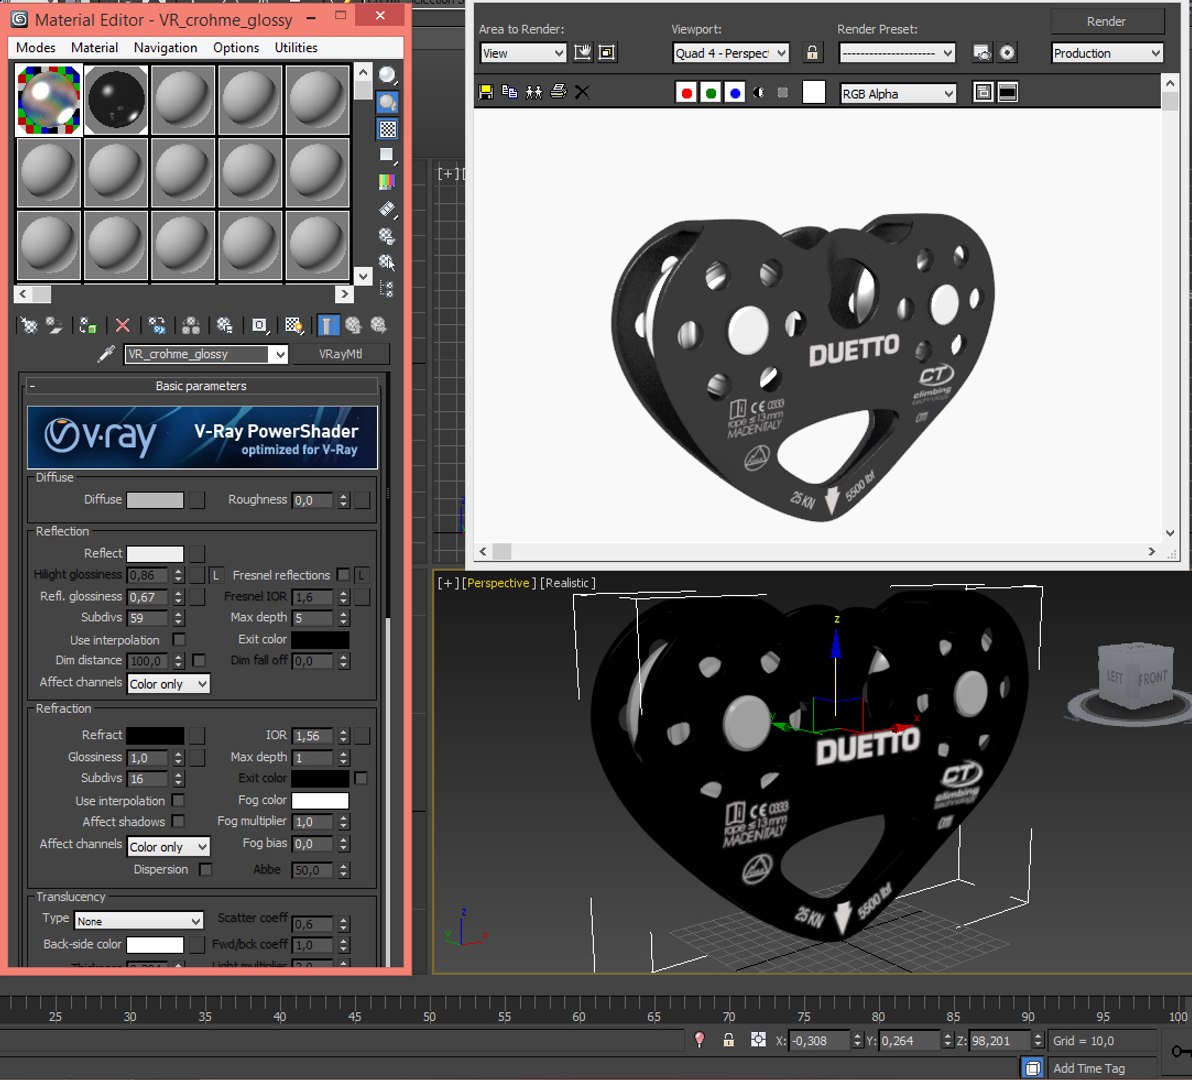Open the Navigation menu
This screenshot has height=1080, width=1192.
tap(165, 47)
